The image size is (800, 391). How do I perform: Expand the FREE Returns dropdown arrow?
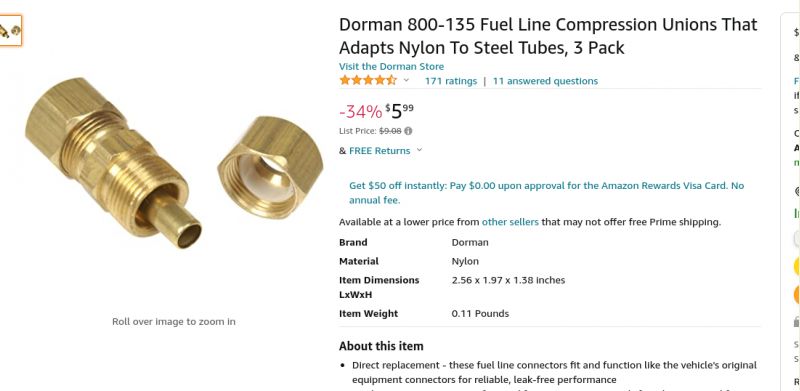[419, 150]
